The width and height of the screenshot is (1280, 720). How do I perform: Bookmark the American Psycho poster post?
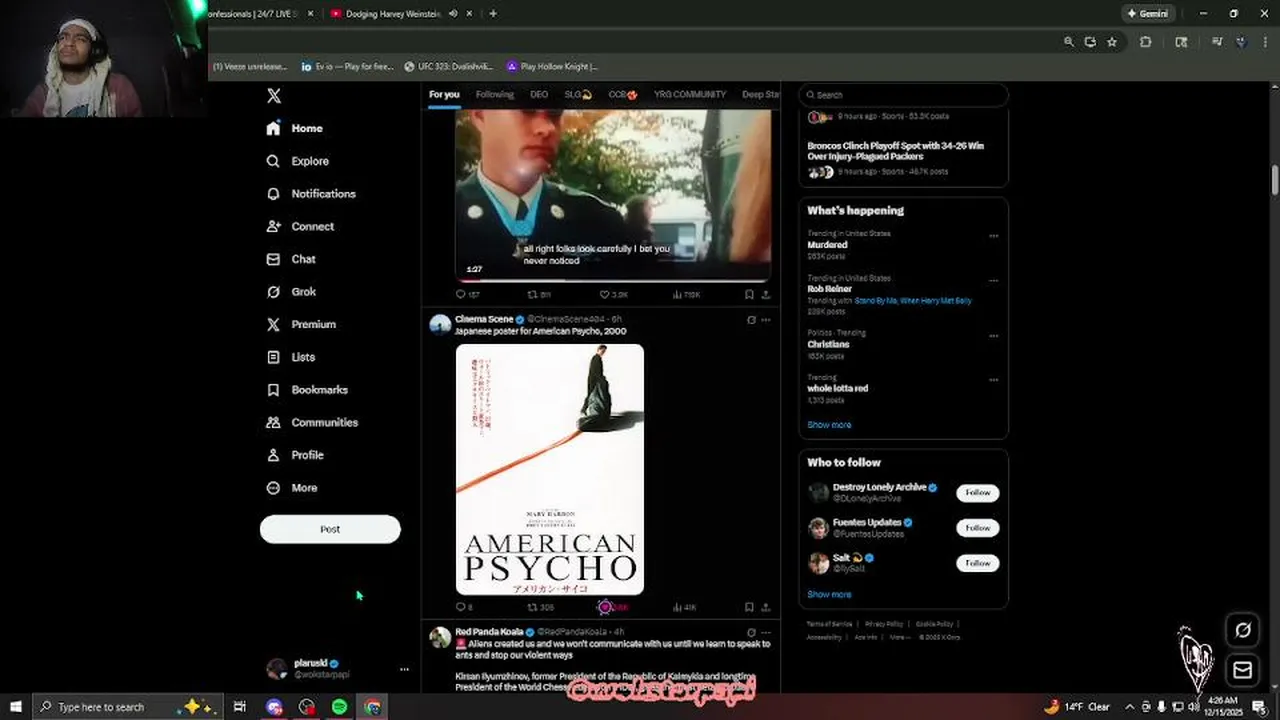749,607
